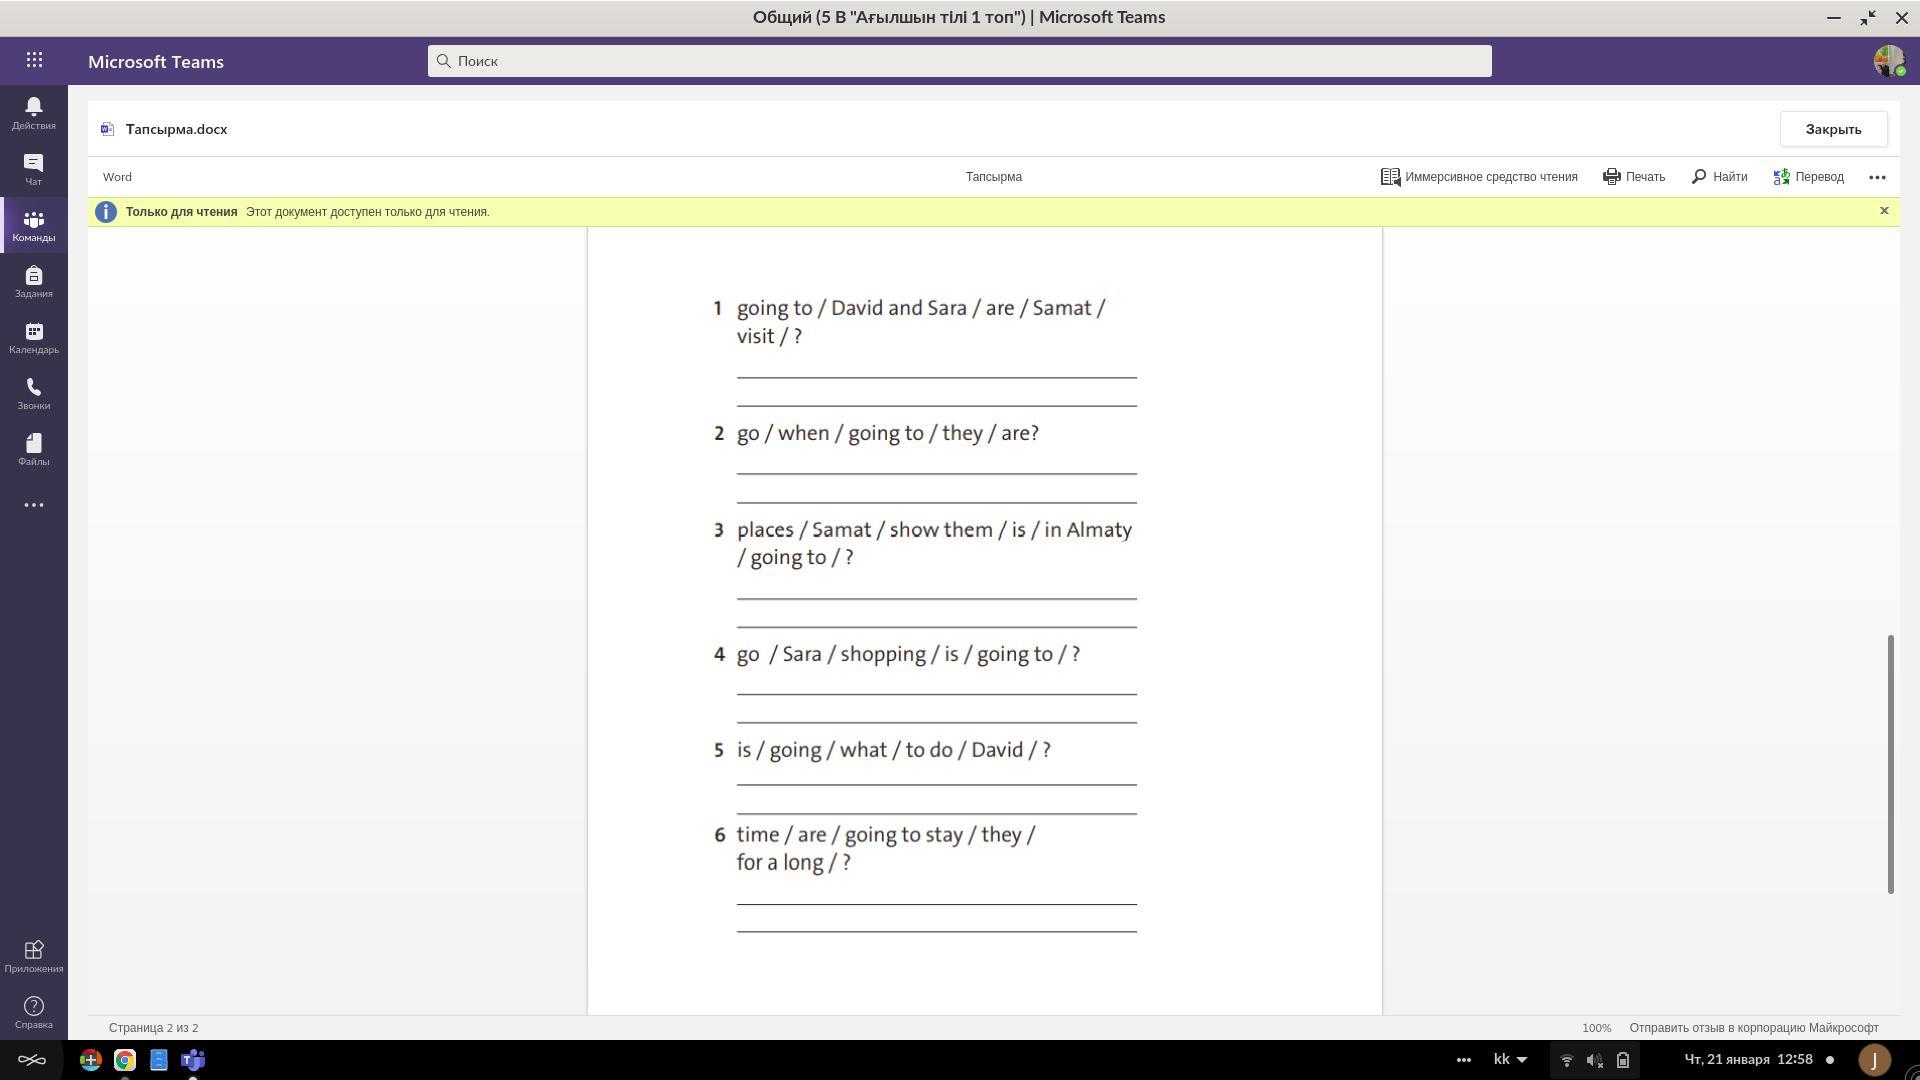This screenshot has width=1920, height=1080.
Task: Click the Print (Печать) toolbar item
Action: 1634,177
